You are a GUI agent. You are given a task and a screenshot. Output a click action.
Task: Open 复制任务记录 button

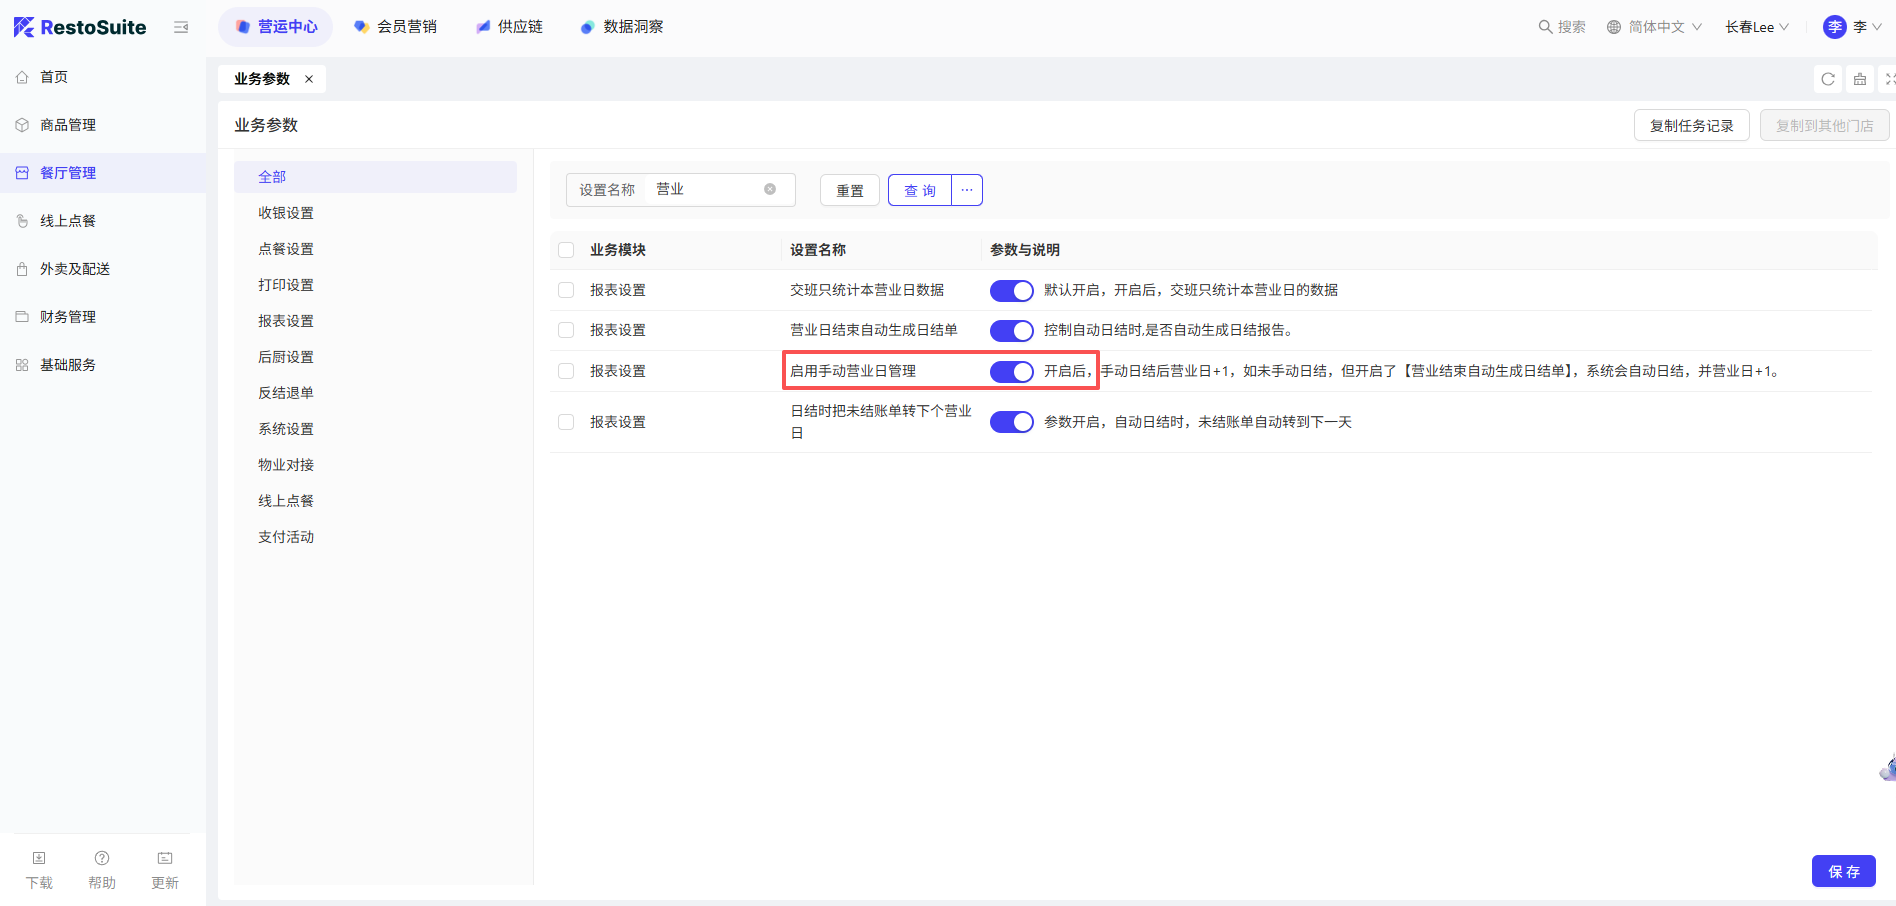pos(1691,125)
